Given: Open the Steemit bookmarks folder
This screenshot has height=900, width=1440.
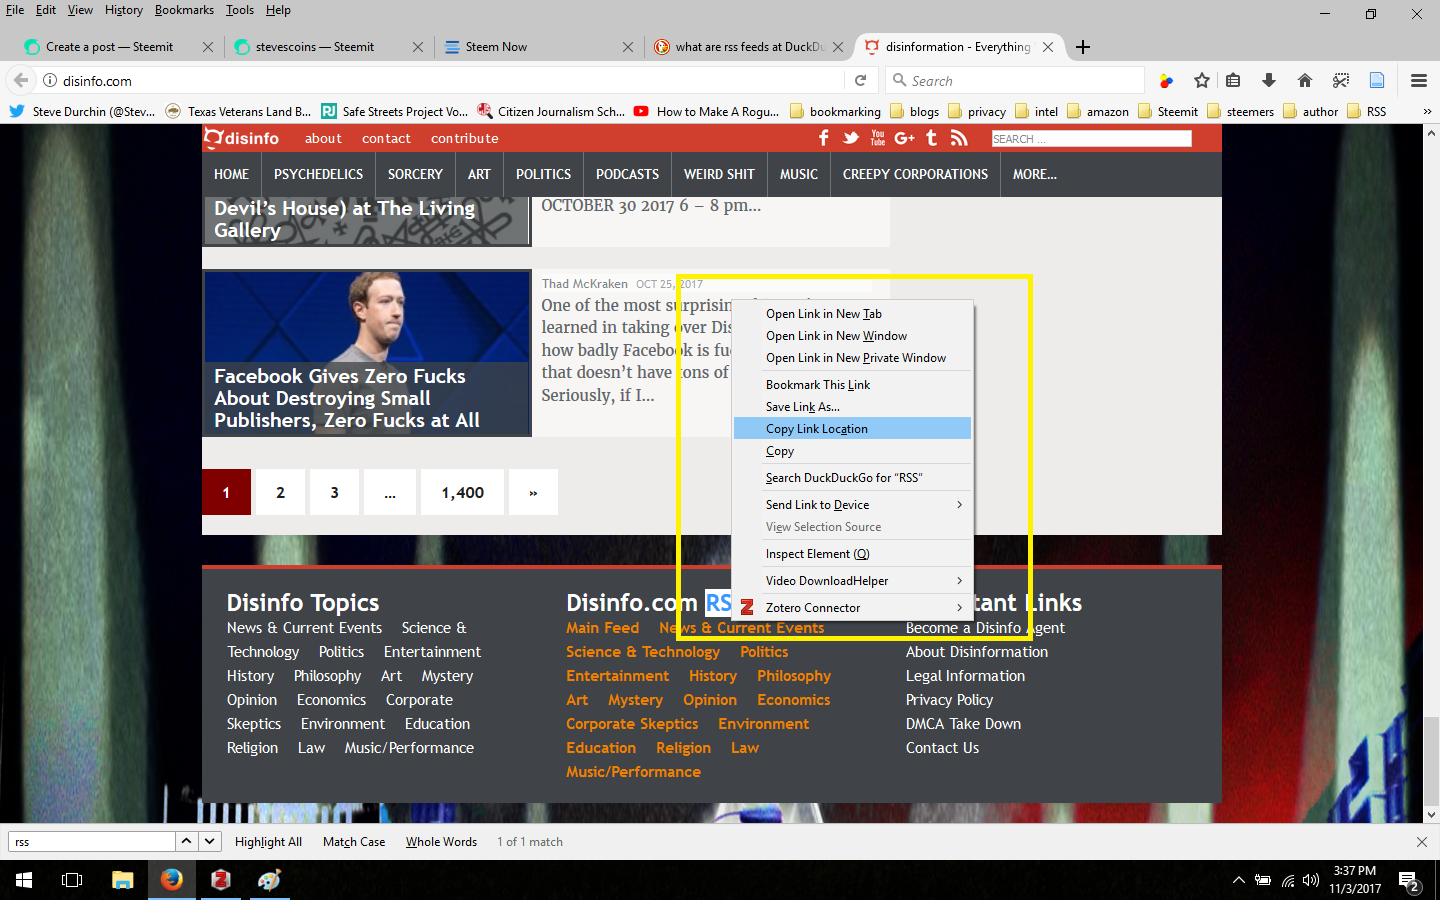Looking at the screenshot, I should coord(1167,111).
